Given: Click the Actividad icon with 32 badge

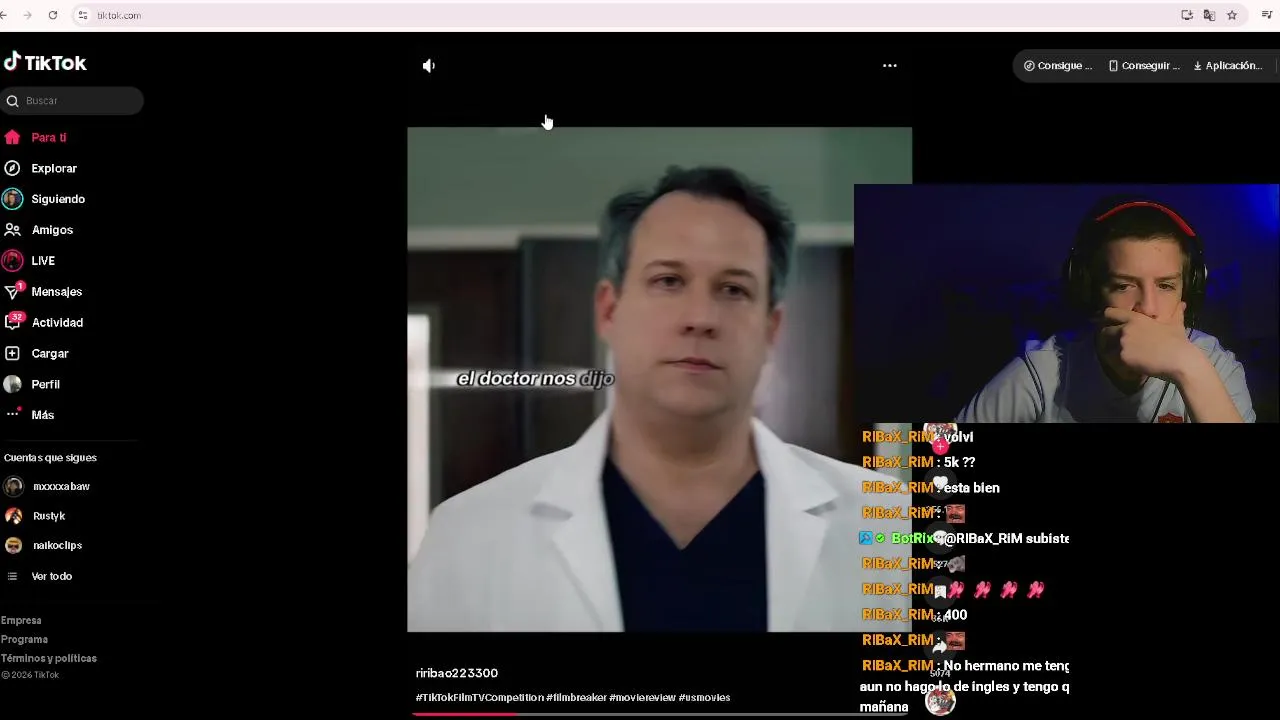Looking at the screenshot, I should [12, 322].
